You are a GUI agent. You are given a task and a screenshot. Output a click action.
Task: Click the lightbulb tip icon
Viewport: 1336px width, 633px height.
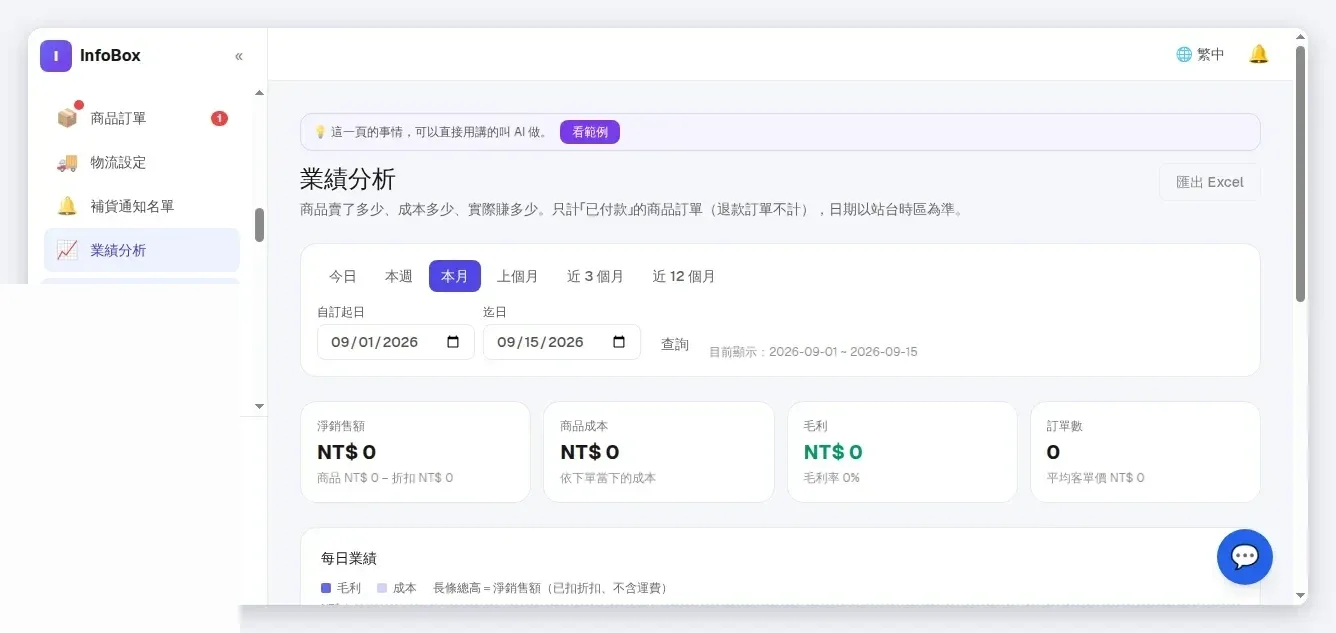coord(320,132)
